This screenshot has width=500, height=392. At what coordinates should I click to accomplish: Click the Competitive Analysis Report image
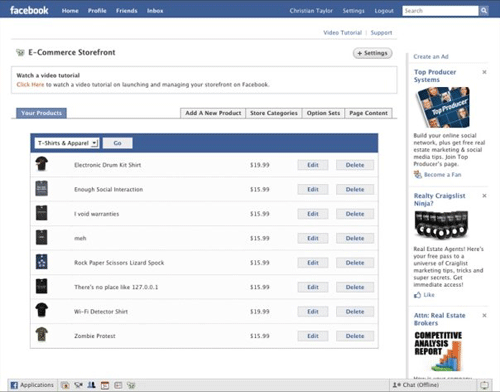pyautogui.click(x=439, y=351)
